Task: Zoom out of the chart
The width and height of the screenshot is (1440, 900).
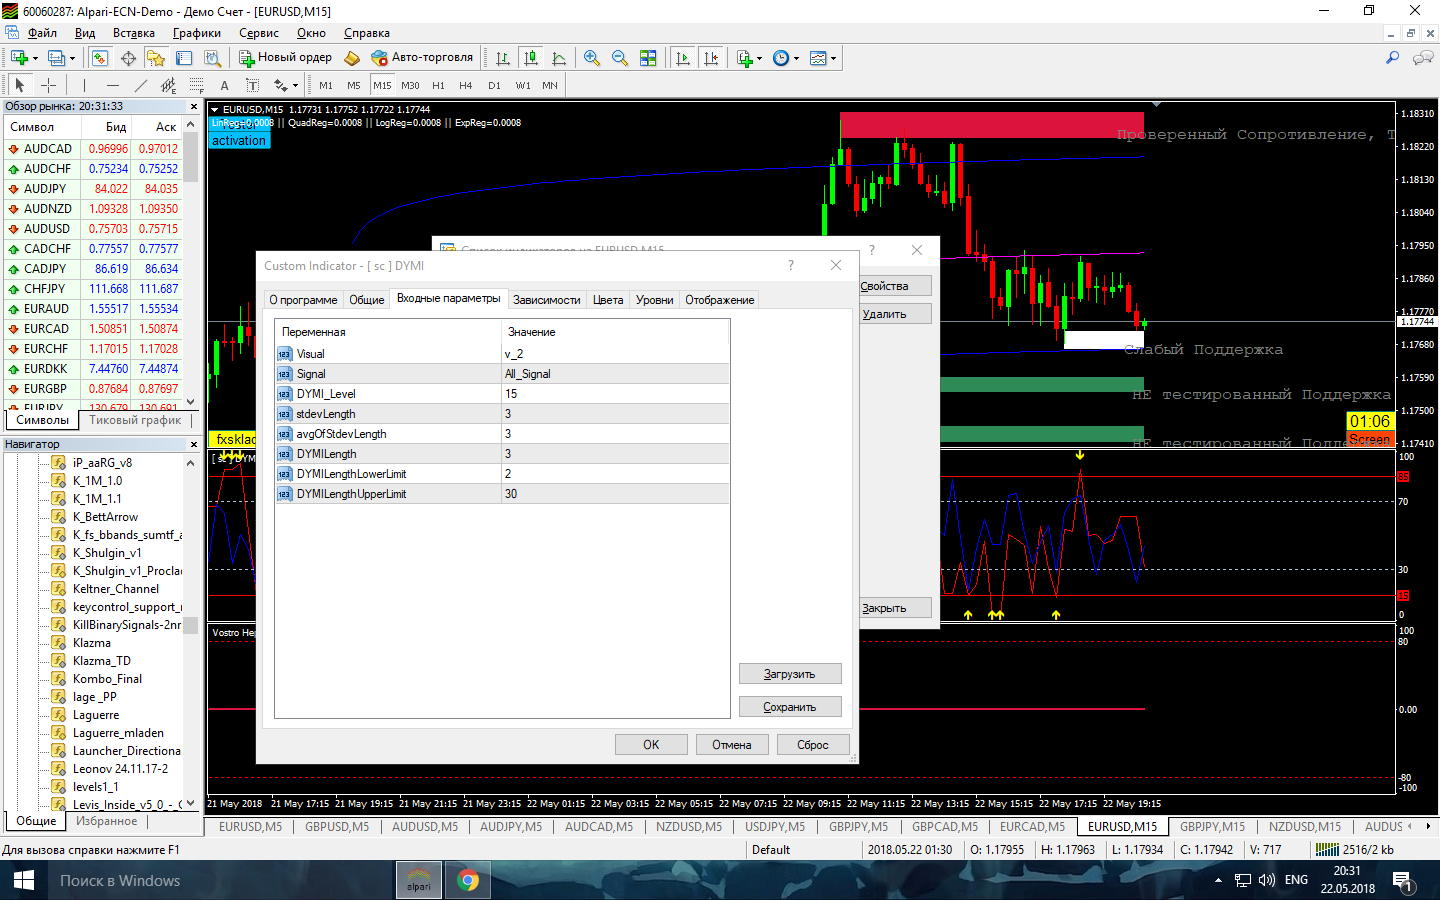Action: (620, 58)
